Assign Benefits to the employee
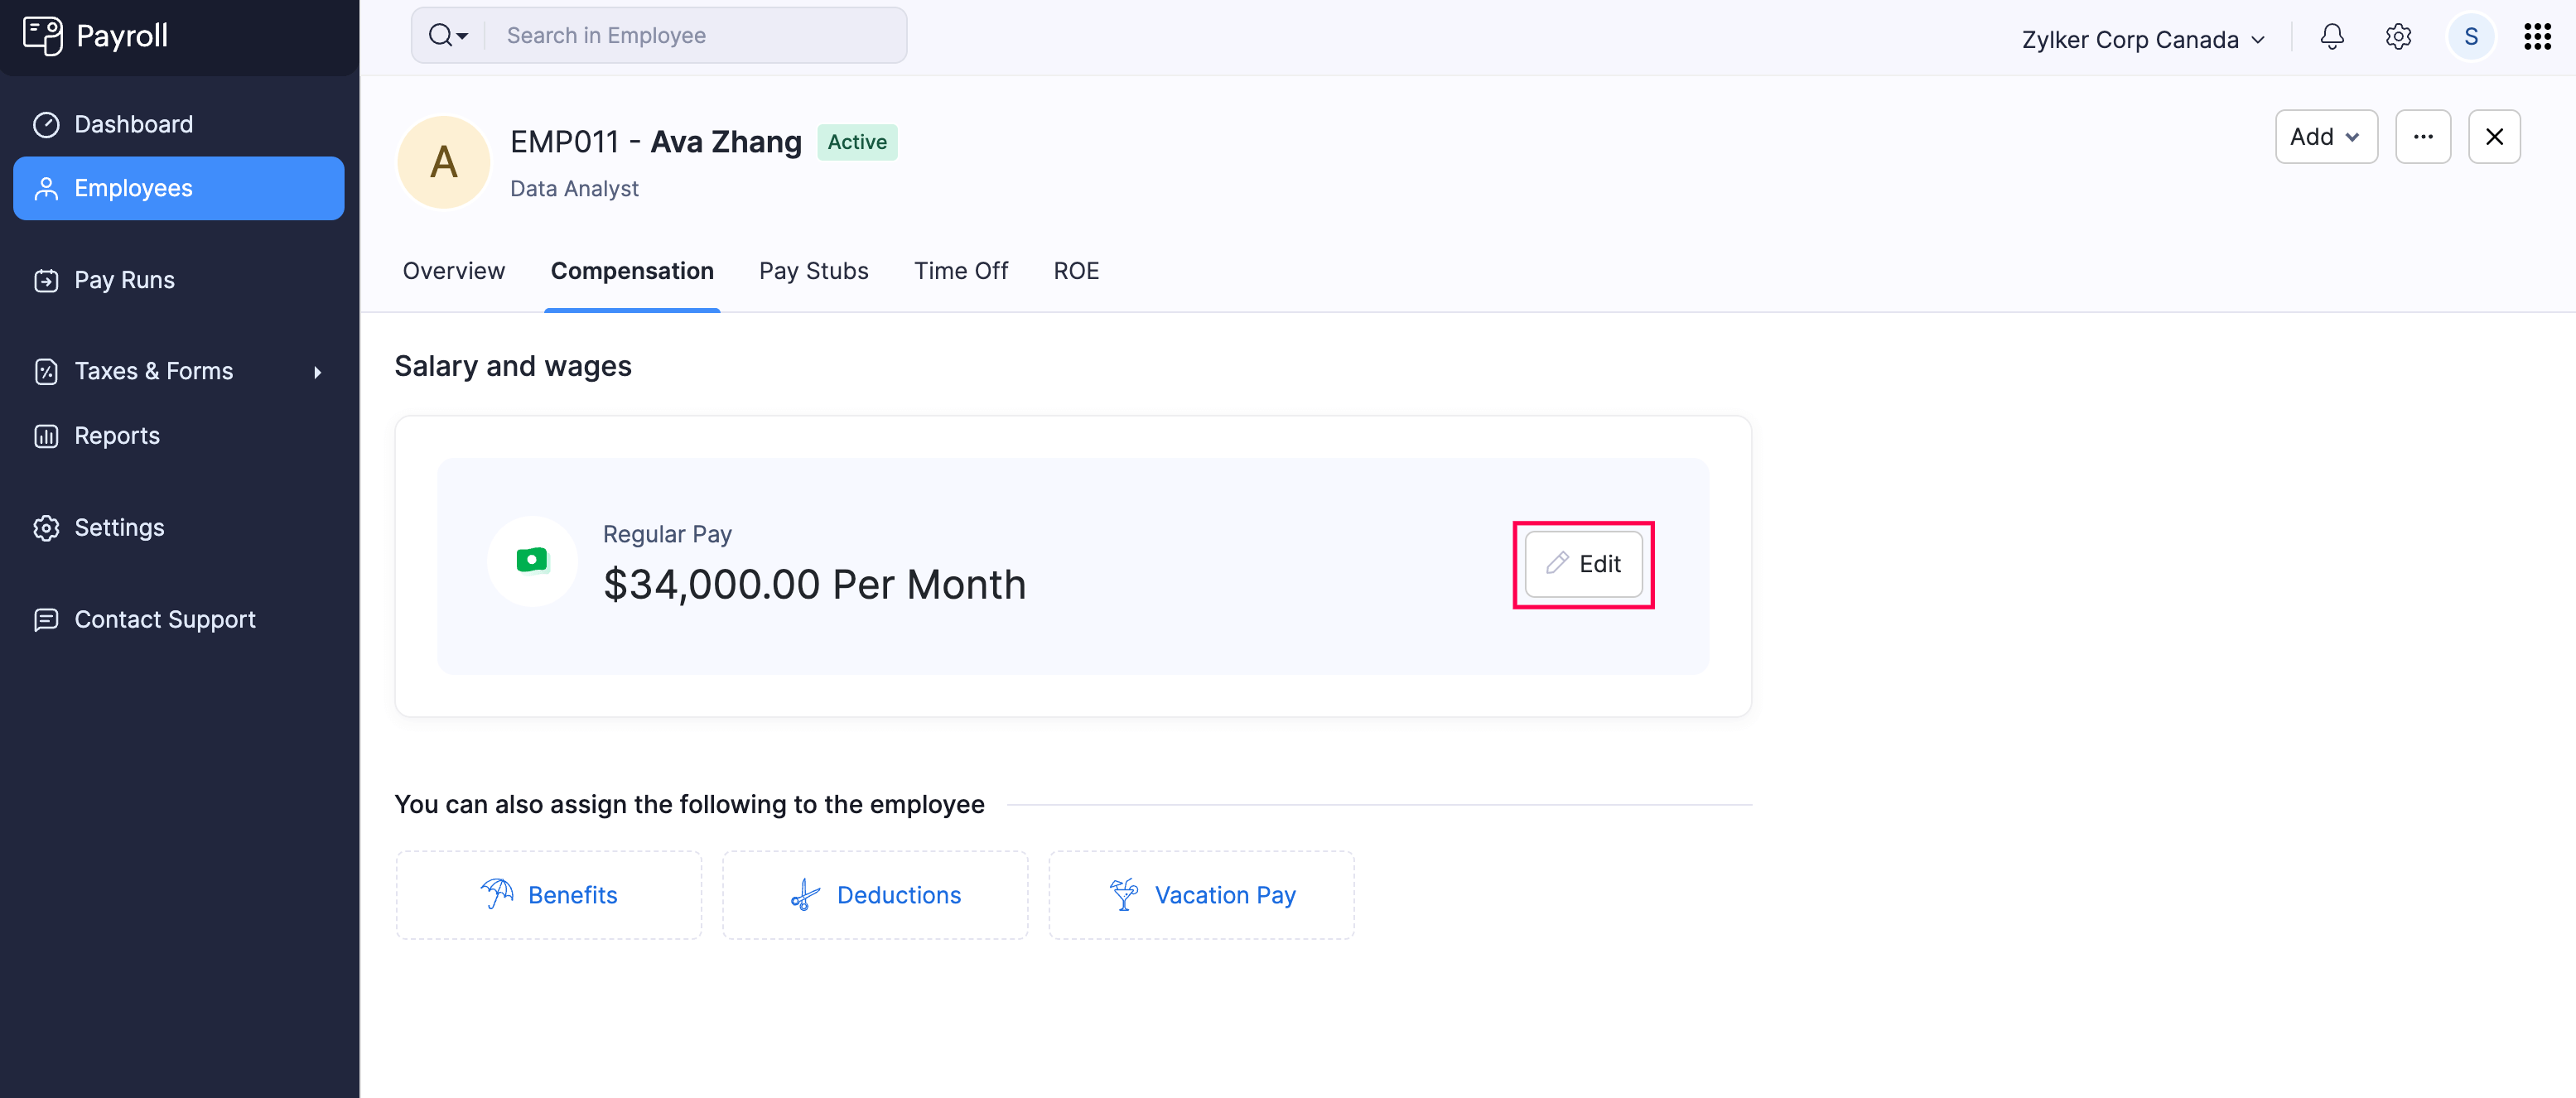Viewport: 2576px width, 1098px height. [548, 894]
